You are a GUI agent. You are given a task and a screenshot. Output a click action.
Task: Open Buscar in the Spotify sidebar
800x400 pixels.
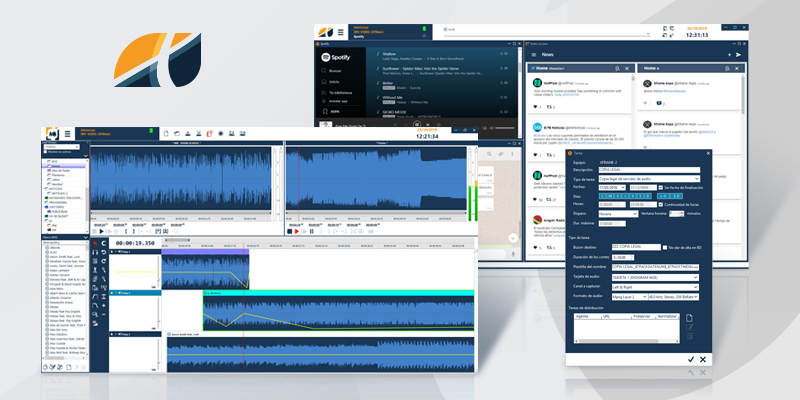click(x=335, y=71)
